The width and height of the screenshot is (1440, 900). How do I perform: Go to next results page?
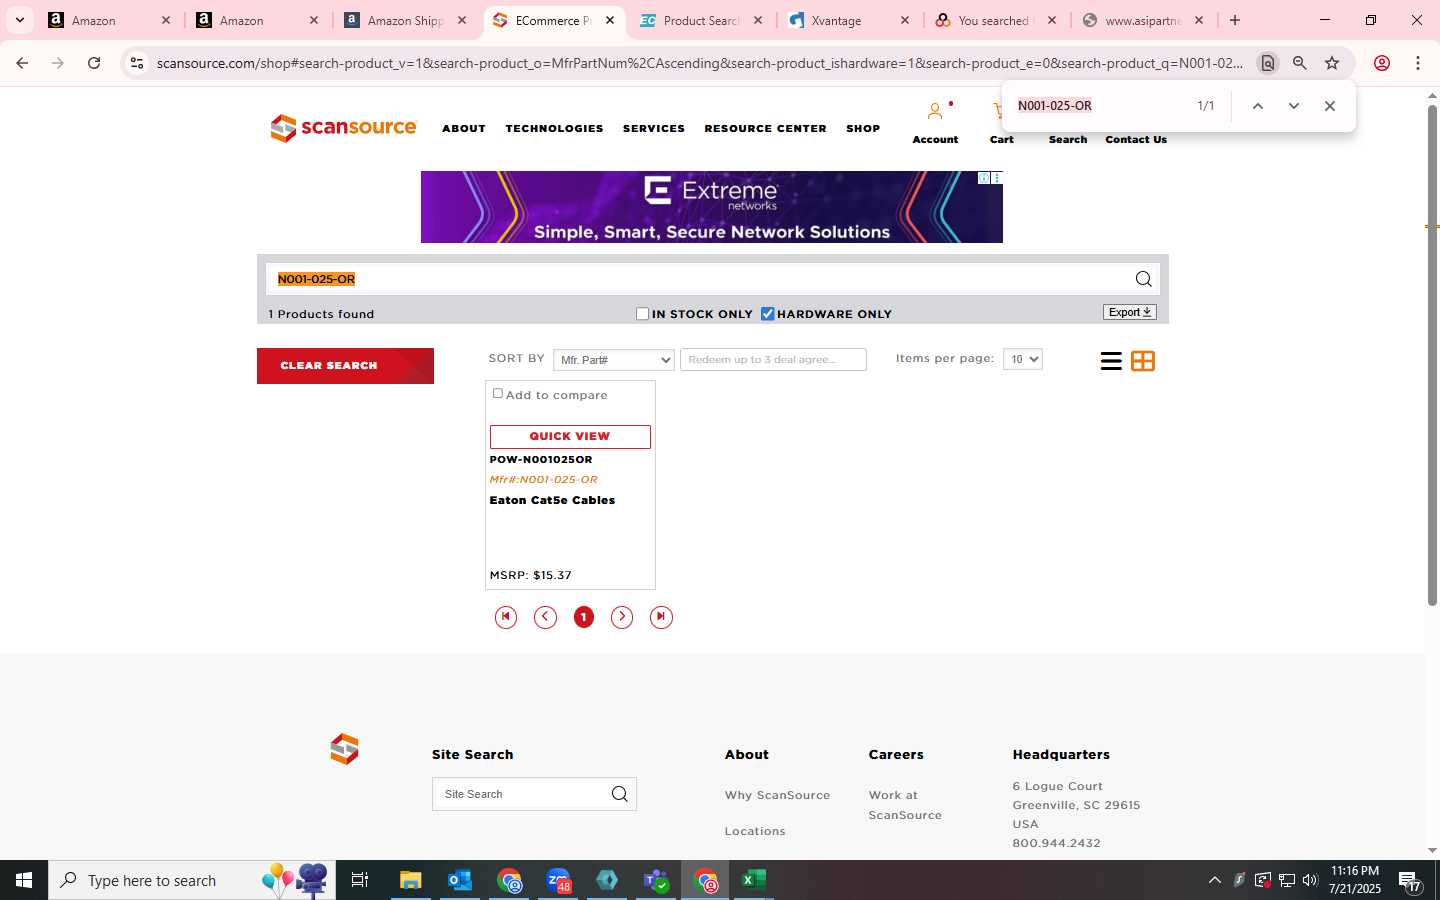click(622, 617)
